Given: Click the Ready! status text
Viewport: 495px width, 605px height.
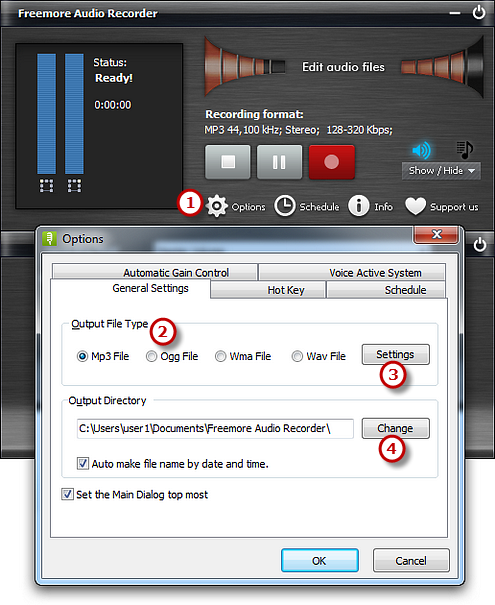Looking at the screenshot, I should coord(114,78).
